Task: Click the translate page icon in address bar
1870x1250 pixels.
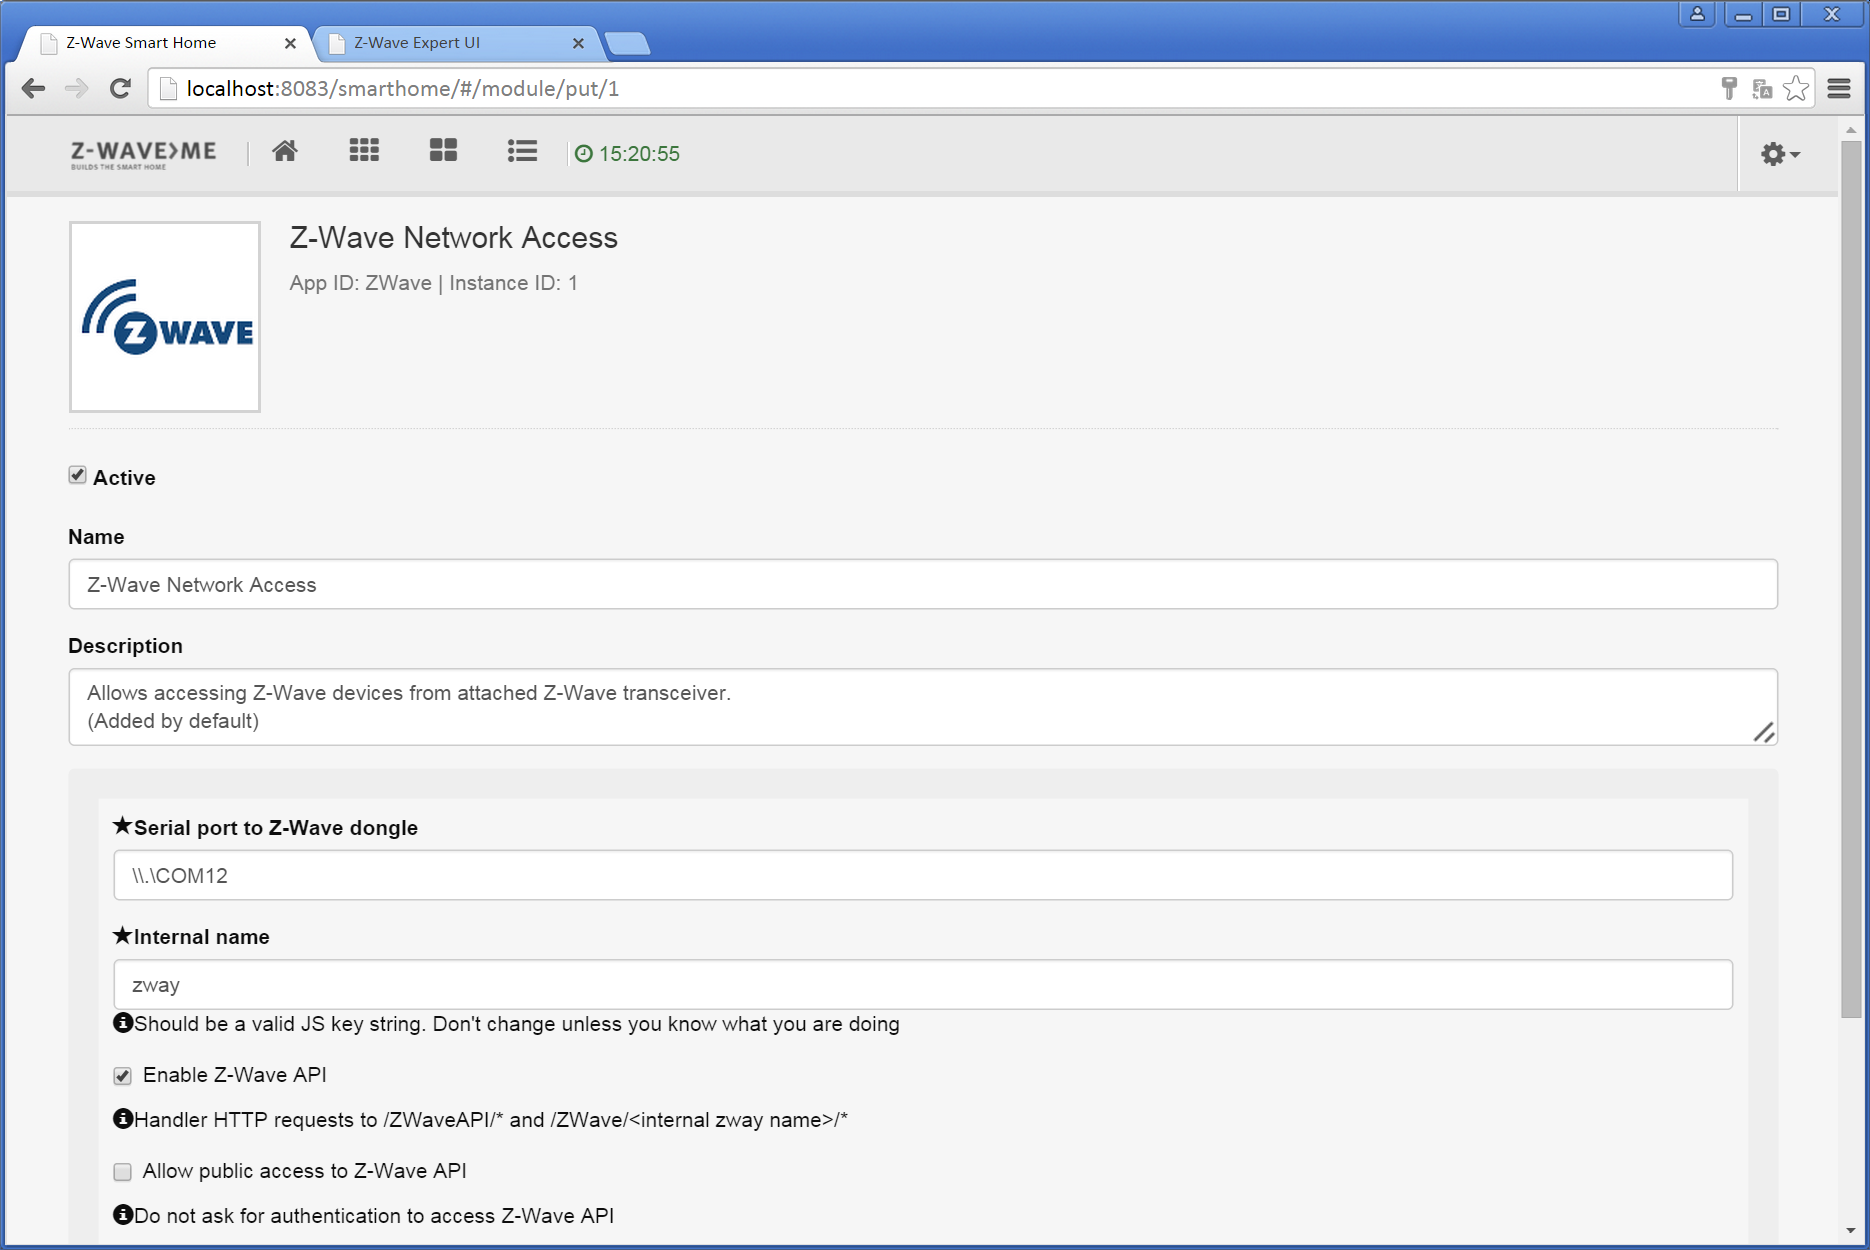Action: pyautogui.click(x=1762, y=89)
